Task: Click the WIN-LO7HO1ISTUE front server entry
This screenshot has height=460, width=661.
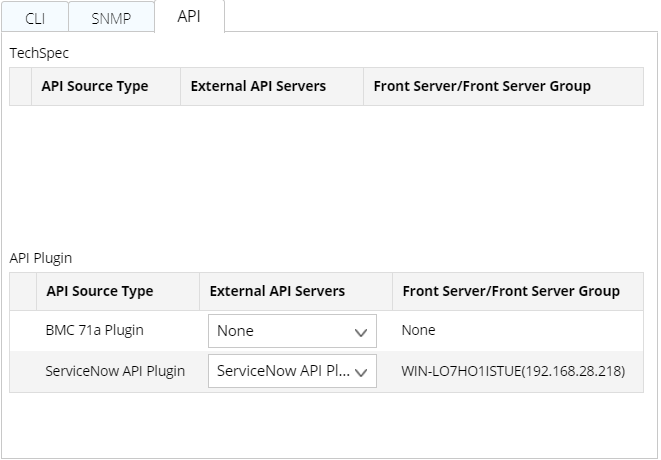Action: click(x=513, y=371)
